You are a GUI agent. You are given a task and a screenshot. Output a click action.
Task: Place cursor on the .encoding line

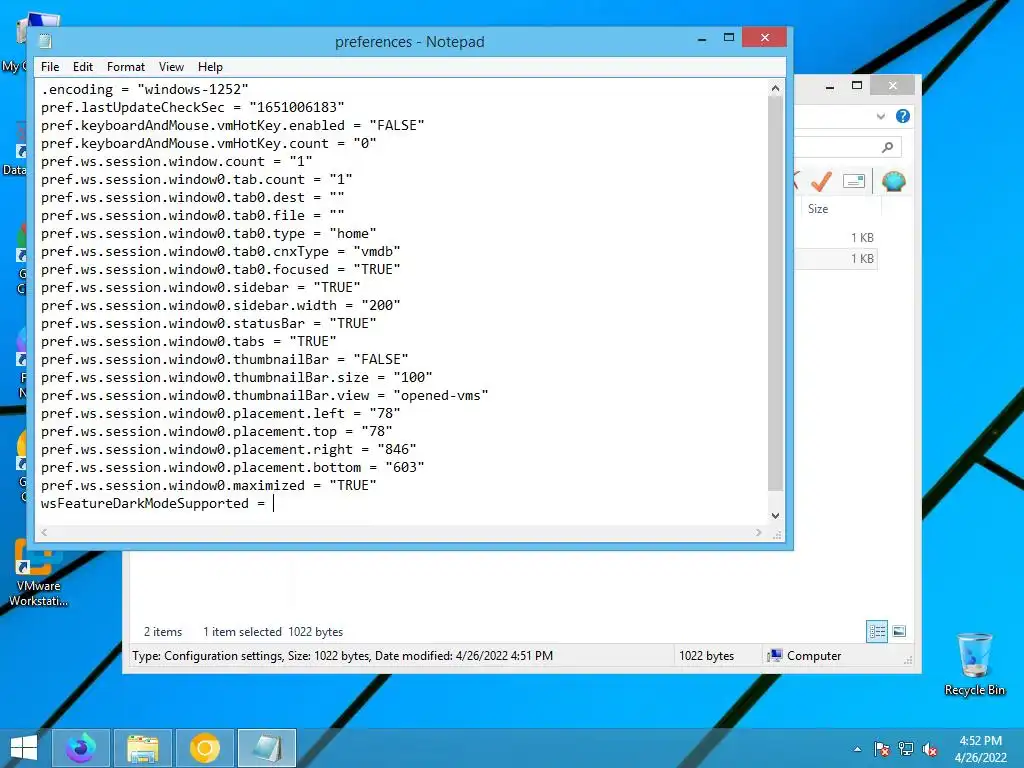tap(144, 89)
